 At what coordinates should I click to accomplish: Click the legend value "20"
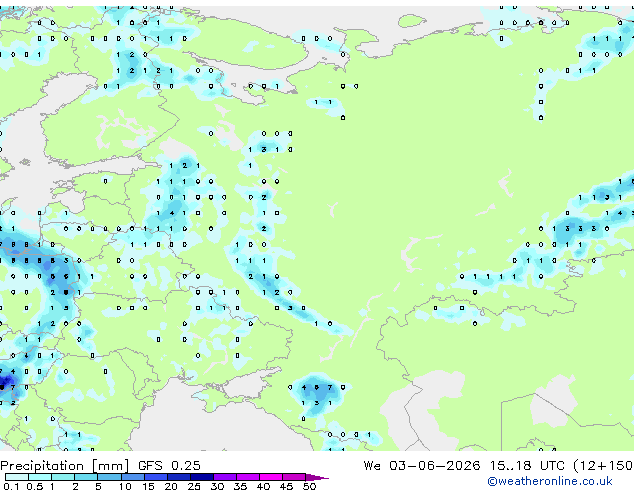pyautogui.click(x=171, y=486)
